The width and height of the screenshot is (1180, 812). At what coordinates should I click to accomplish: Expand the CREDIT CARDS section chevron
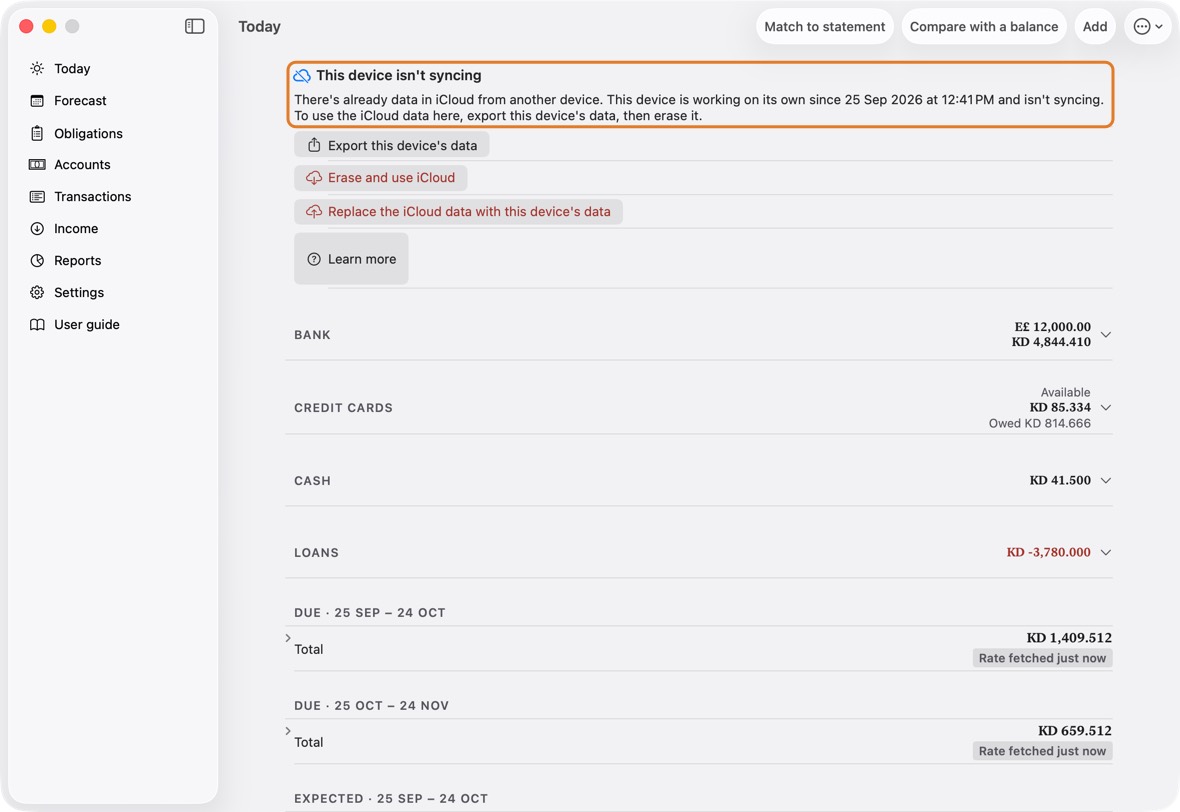1105,407
